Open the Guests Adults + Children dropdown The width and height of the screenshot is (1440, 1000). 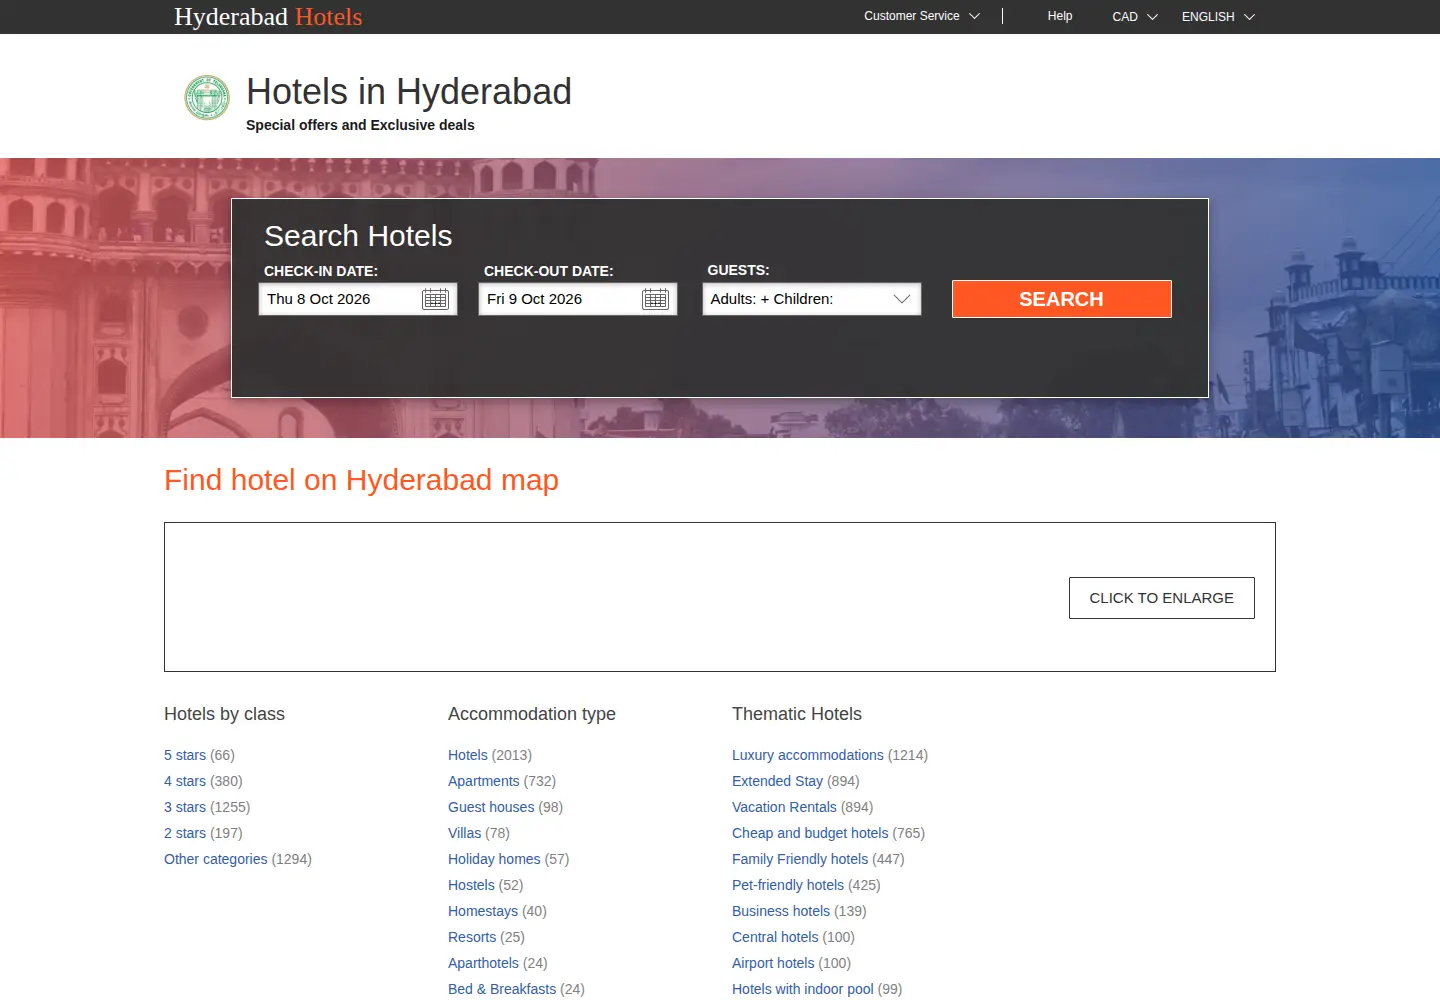pyautogui.click(x=811, y=299)
